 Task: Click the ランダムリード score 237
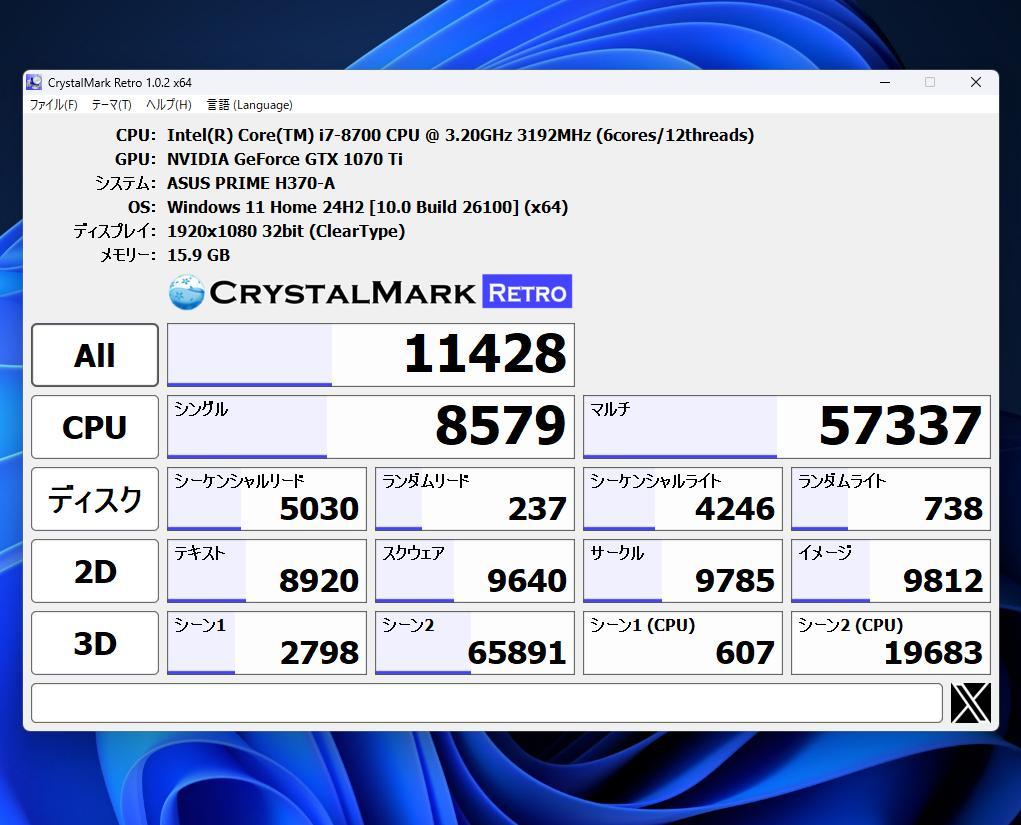click(475, 499)
